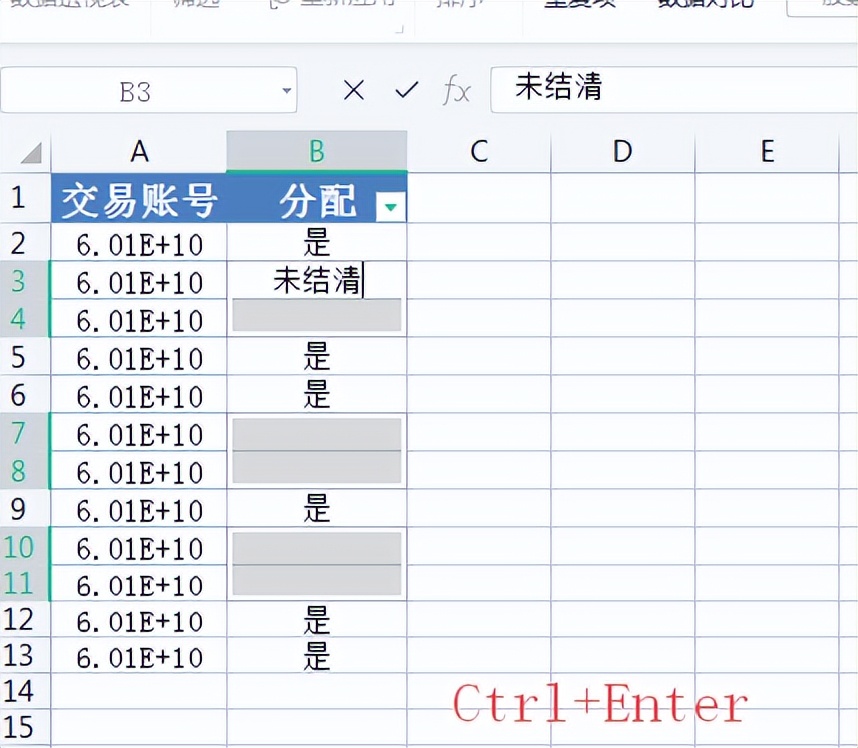Open the Name Box dropdown arrow
The image size is (858, 748).
click(286, 90)
